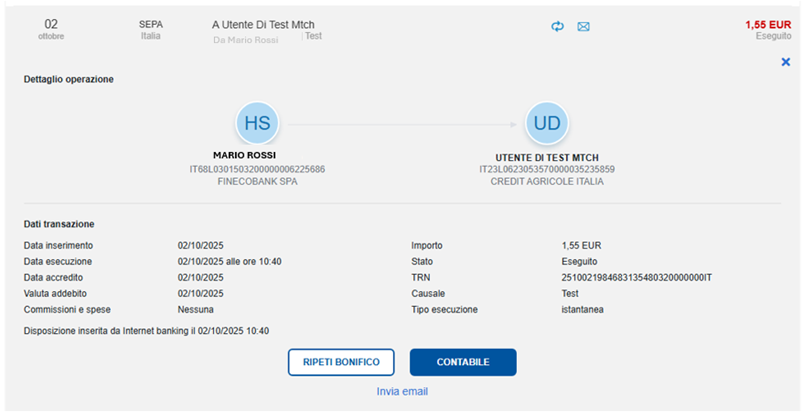Click the 'A Utente Di Test Mtch' title
This screenshot has height=412, width=803.
pyautogui.click(x=270, y=23)
